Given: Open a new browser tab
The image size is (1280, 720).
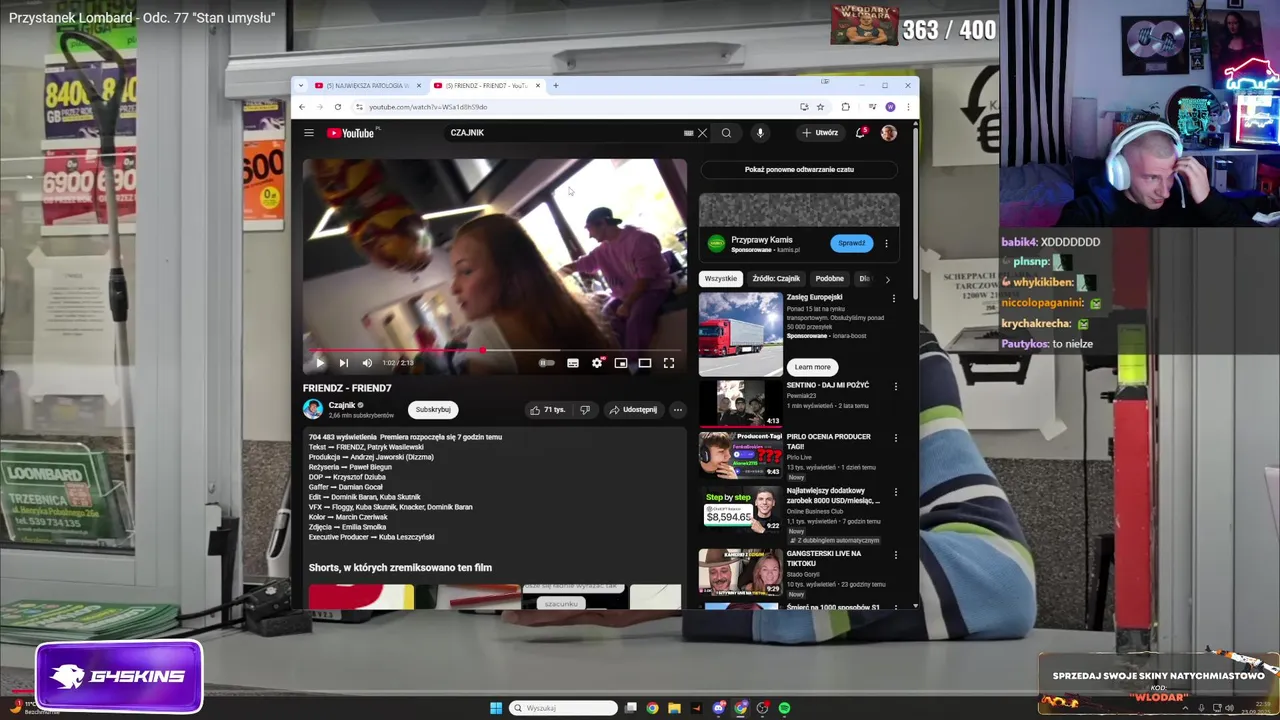Looking at the screenshot, I should 556,86.
